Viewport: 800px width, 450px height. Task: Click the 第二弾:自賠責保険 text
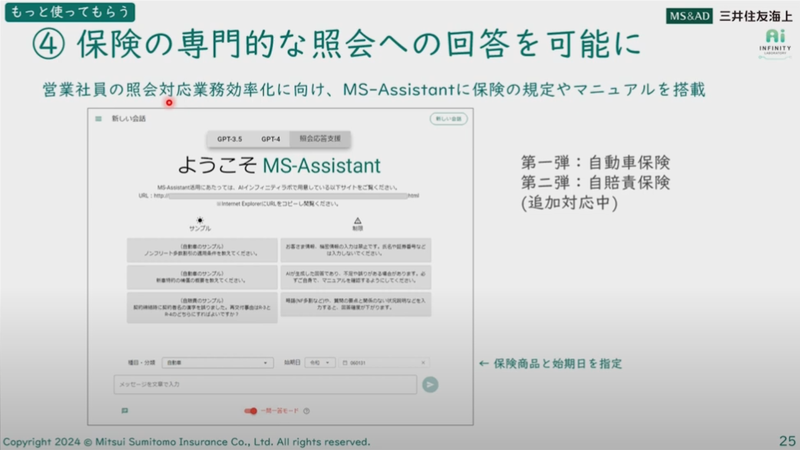coord(595,183)
